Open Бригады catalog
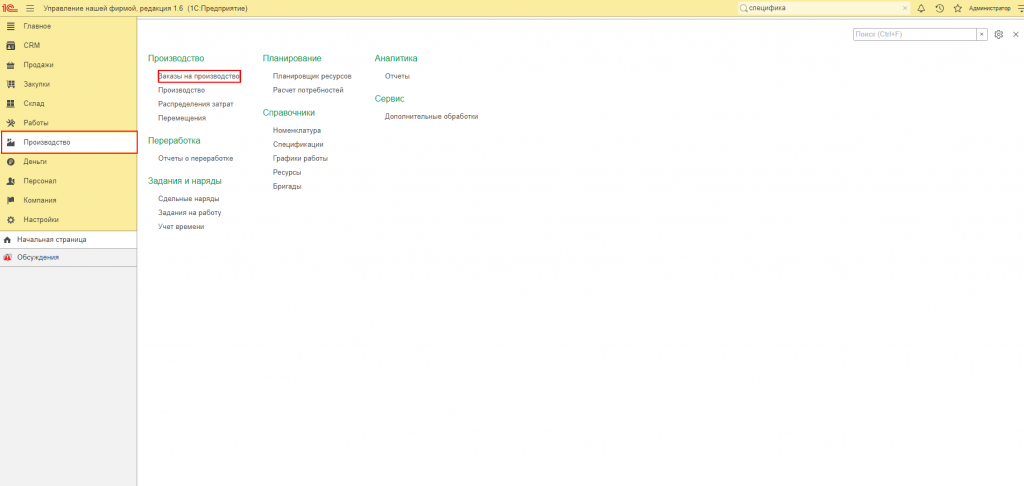The height and width of the screenshot is (486, 1024). (287, 186)
